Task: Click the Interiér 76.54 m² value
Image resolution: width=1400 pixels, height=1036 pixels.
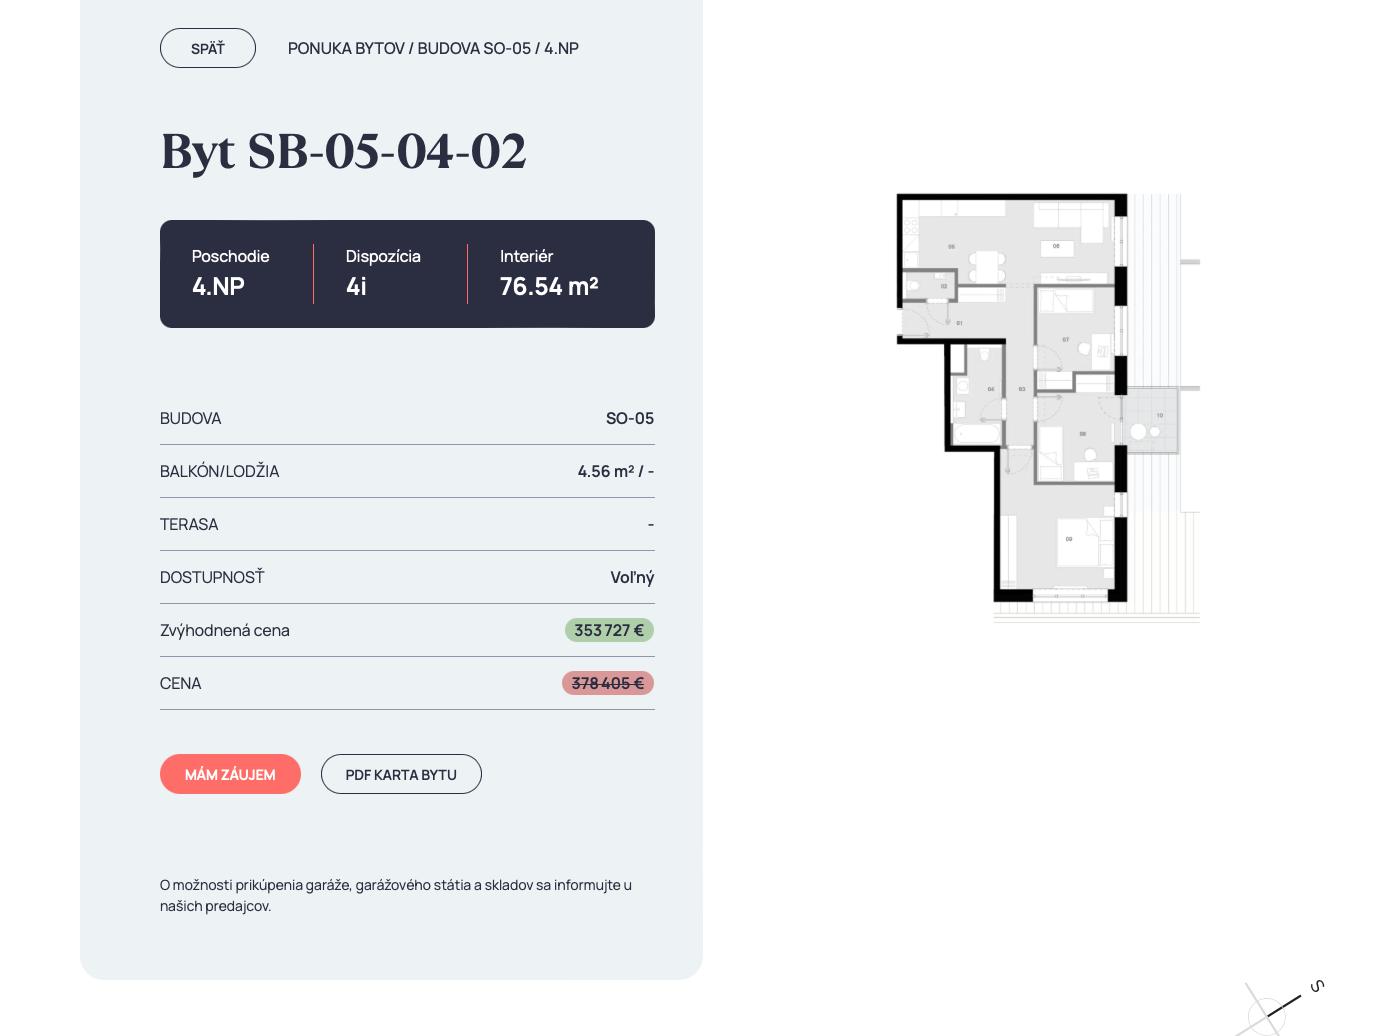Action: point(549,286)
